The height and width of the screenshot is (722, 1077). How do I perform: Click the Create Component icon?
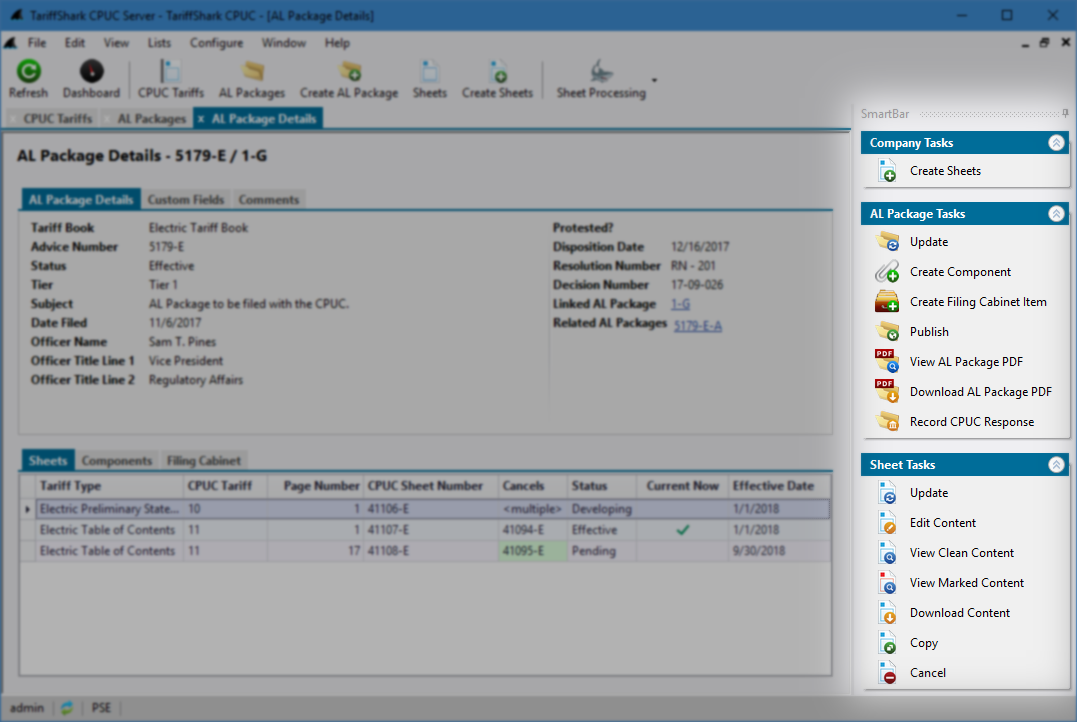(x=887, y=272)
